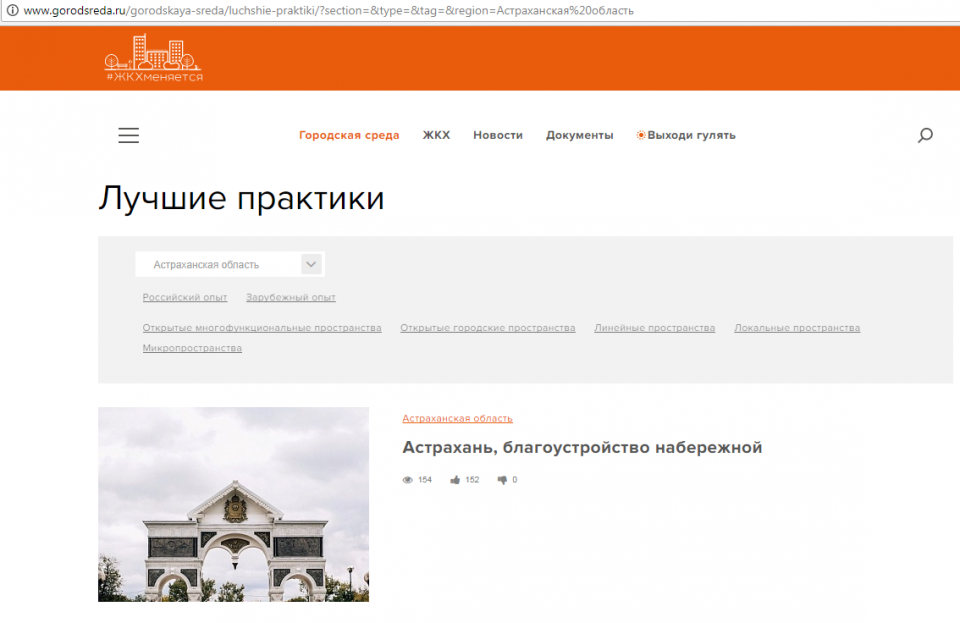Click the site info icon in address bar
Image resolution: width=960 pixels, height=623 pixels.
pyautogui.click(x=12, y=11)
